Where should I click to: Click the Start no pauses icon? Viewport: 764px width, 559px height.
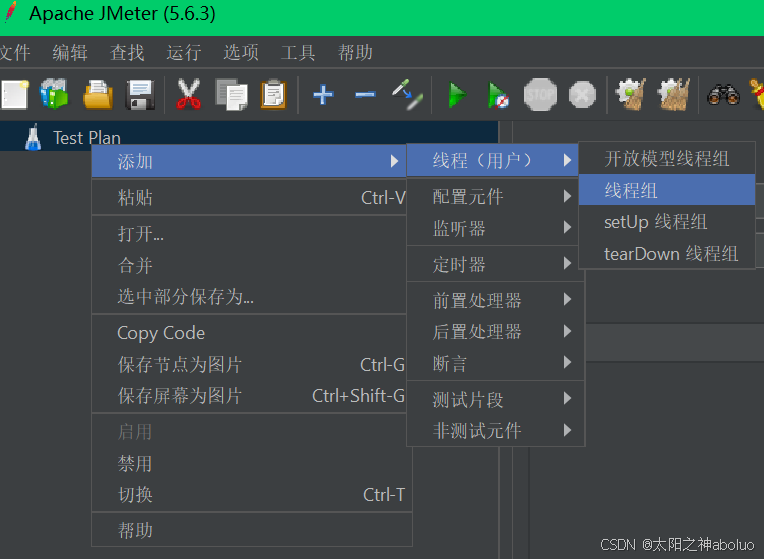pos(498,95)
